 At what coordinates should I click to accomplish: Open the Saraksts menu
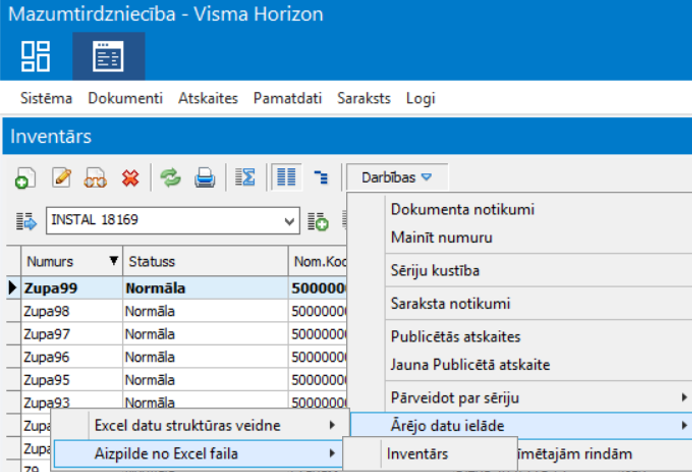click(363, 98)
